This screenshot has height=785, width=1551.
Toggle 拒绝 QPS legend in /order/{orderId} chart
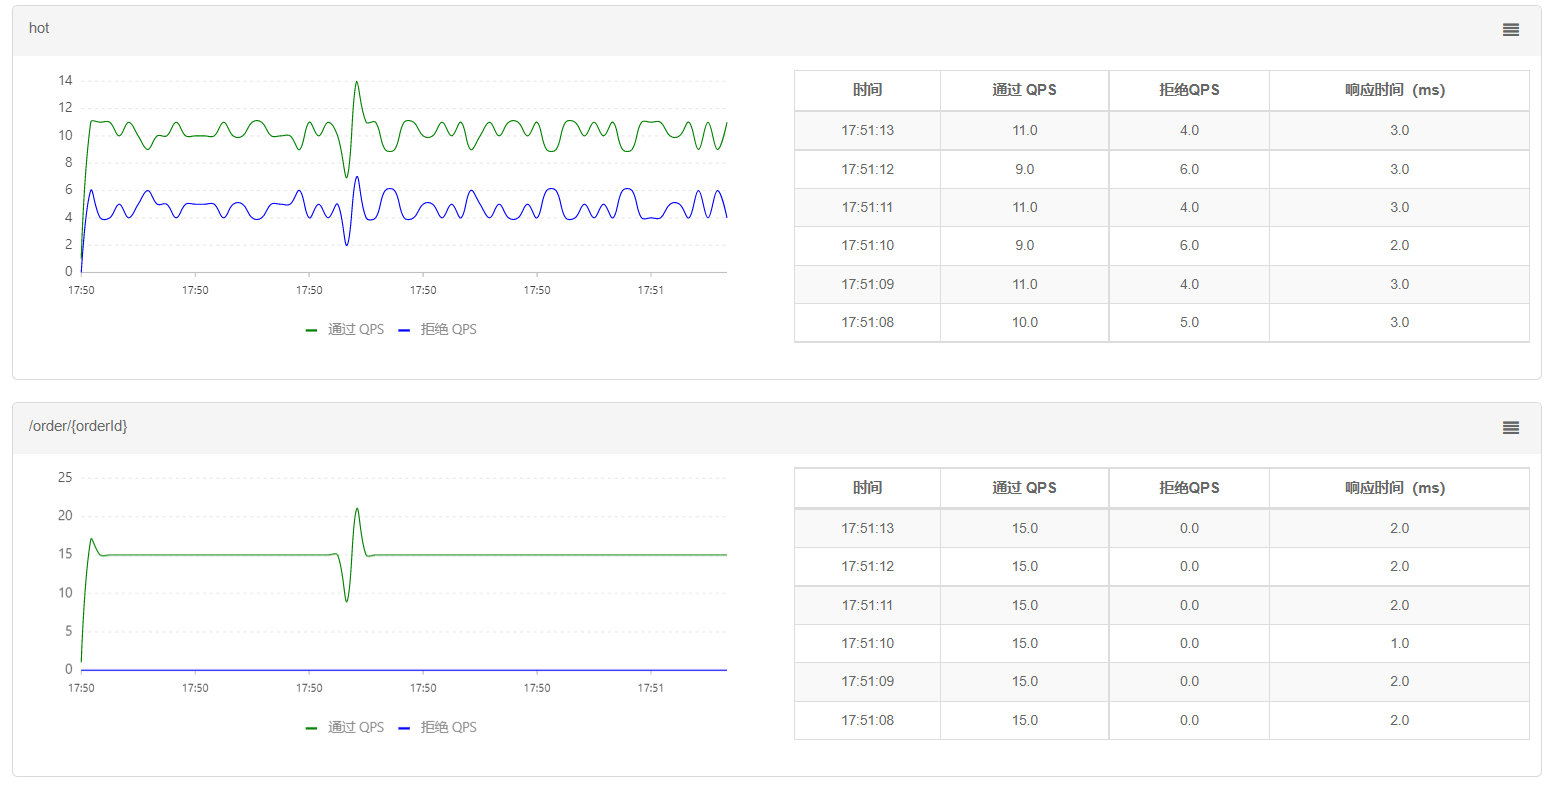pos(448,727)
